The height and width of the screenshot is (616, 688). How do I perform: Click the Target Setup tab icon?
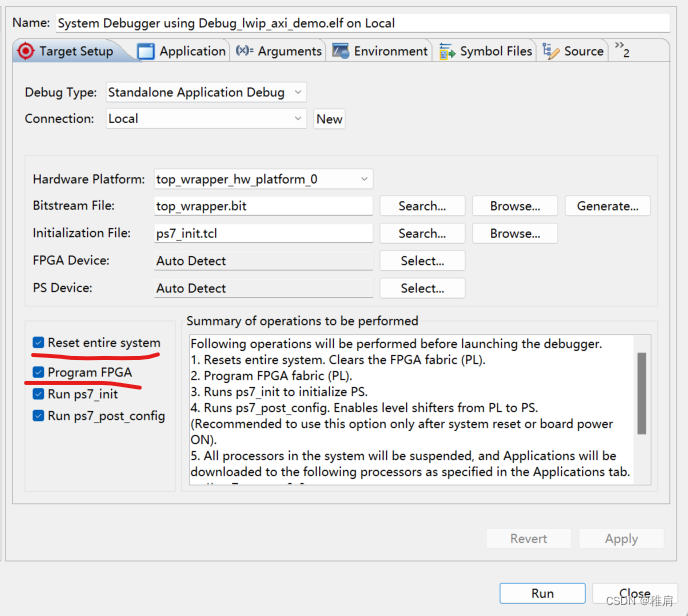click(x=25, y=51)
